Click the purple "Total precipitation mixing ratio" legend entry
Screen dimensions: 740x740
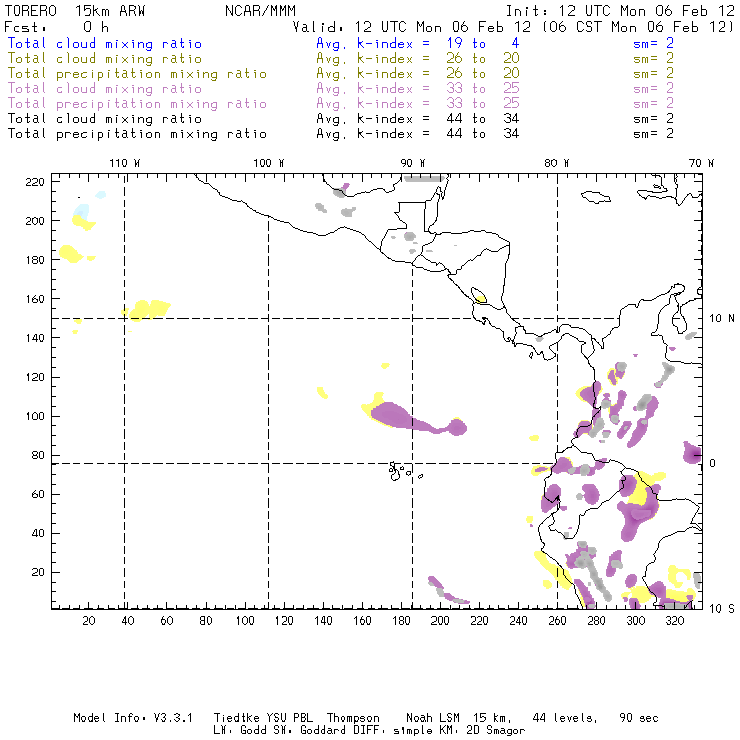137,104
